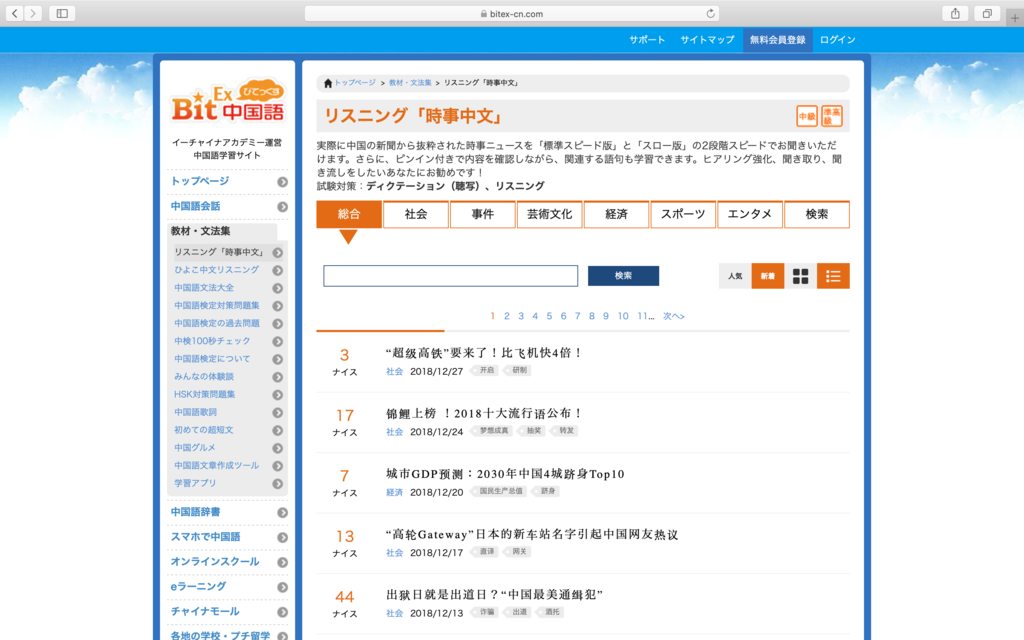Click the BitEx 中国語 site logo
Screen dimensions: 1024x640
227,103
